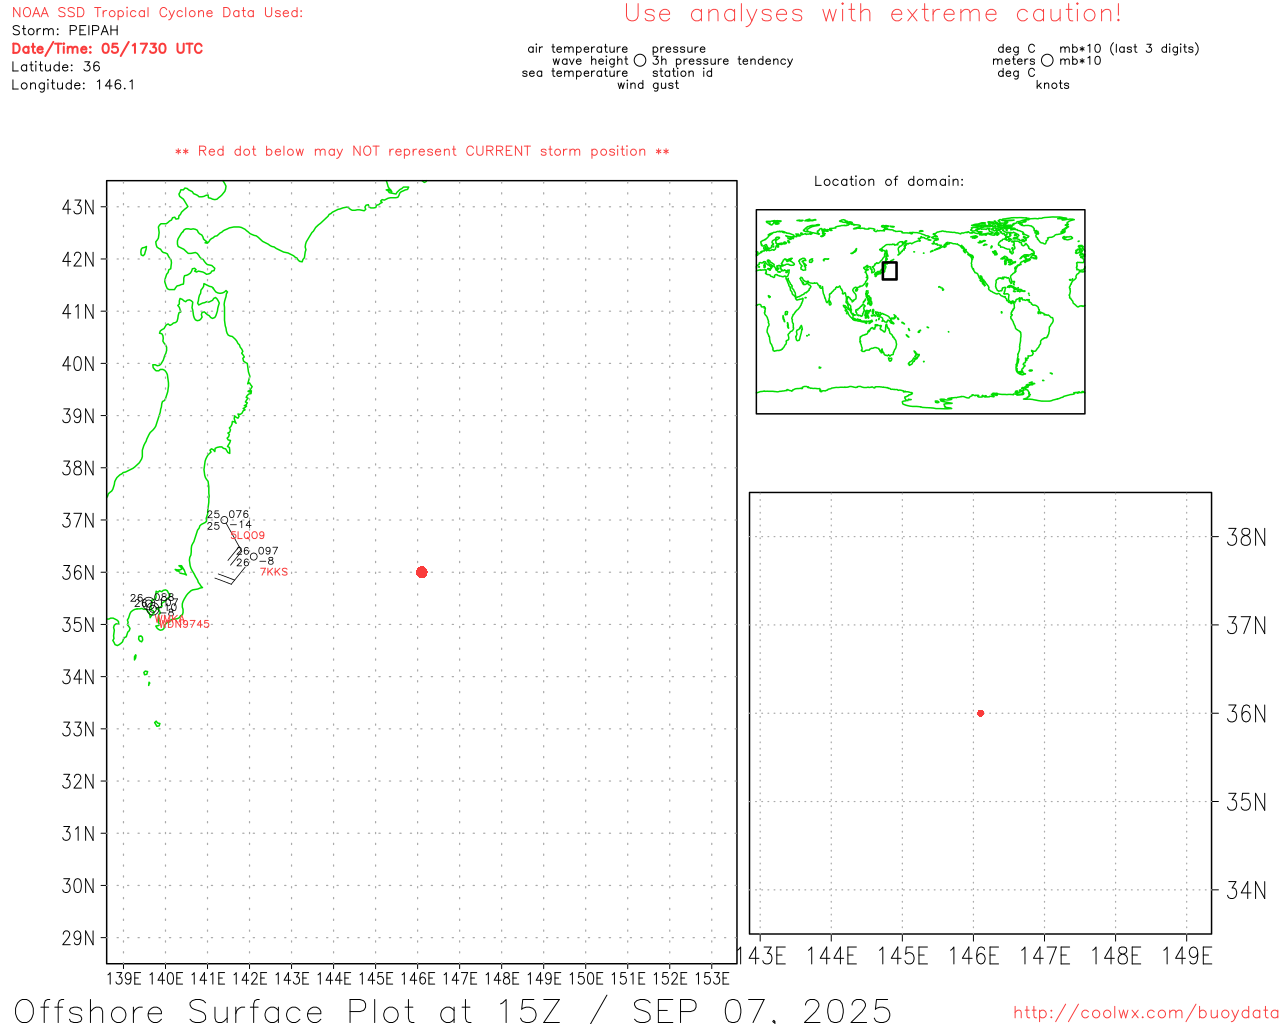1280x1024 pixels.
Task: Click the pressure value '097' near 7KKS
Action: coord(268,551)
